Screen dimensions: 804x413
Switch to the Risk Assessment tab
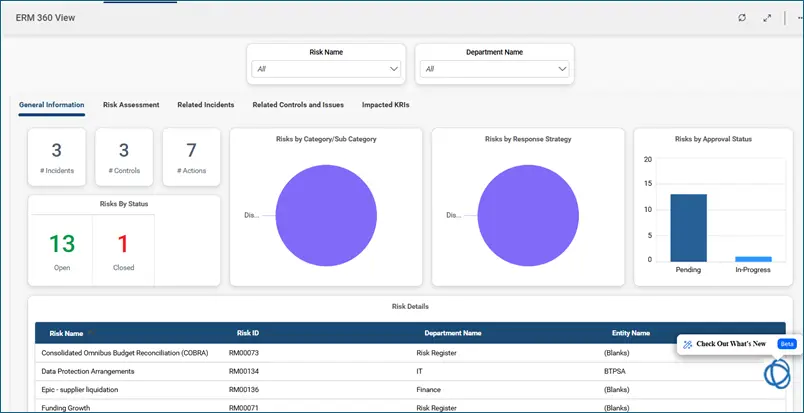131,104
